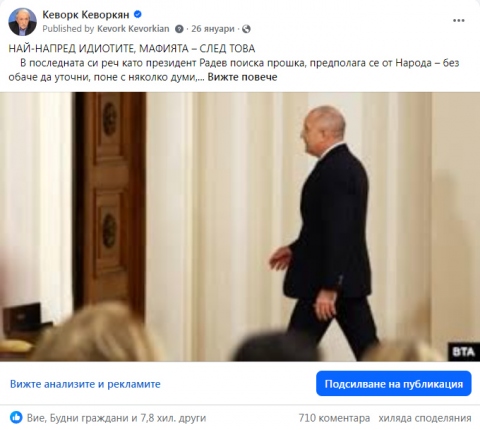Expand the post text with Вижте повече
This screenshot has width=480, height=430.
[x=242, y=77]
